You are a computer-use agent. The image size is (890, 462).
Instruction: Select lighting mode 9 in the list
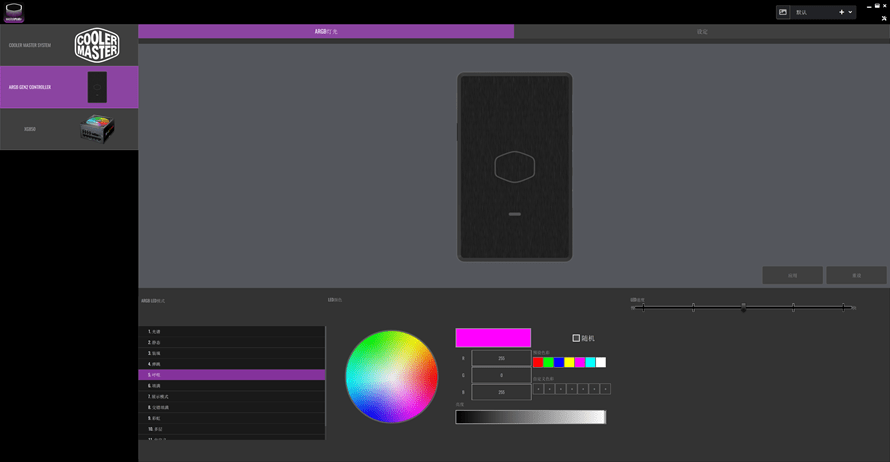coord(232,418)
